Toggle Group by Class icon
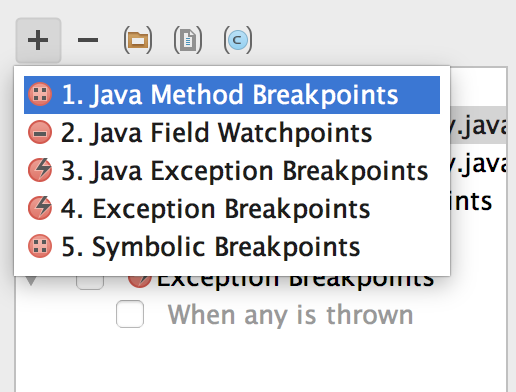 point(238,40)
